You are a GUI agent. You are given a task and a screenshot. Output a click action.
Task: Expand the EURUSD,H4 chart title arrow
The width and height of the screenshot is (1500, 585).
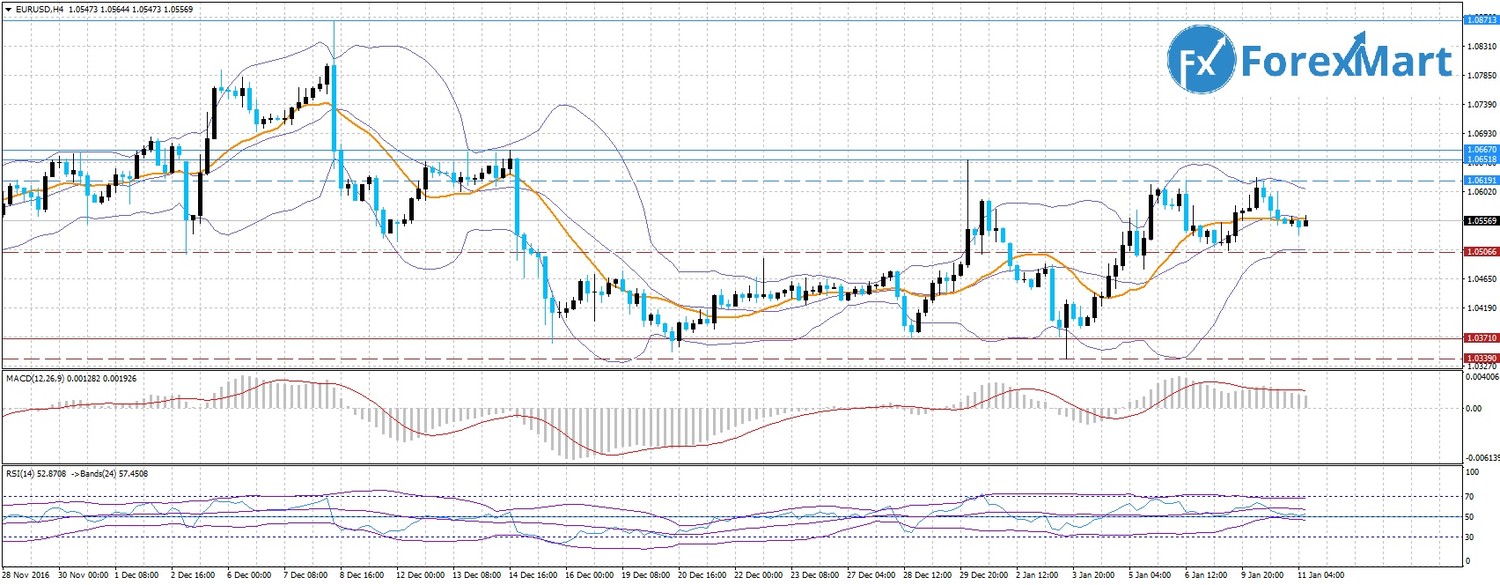click(8, 9)
